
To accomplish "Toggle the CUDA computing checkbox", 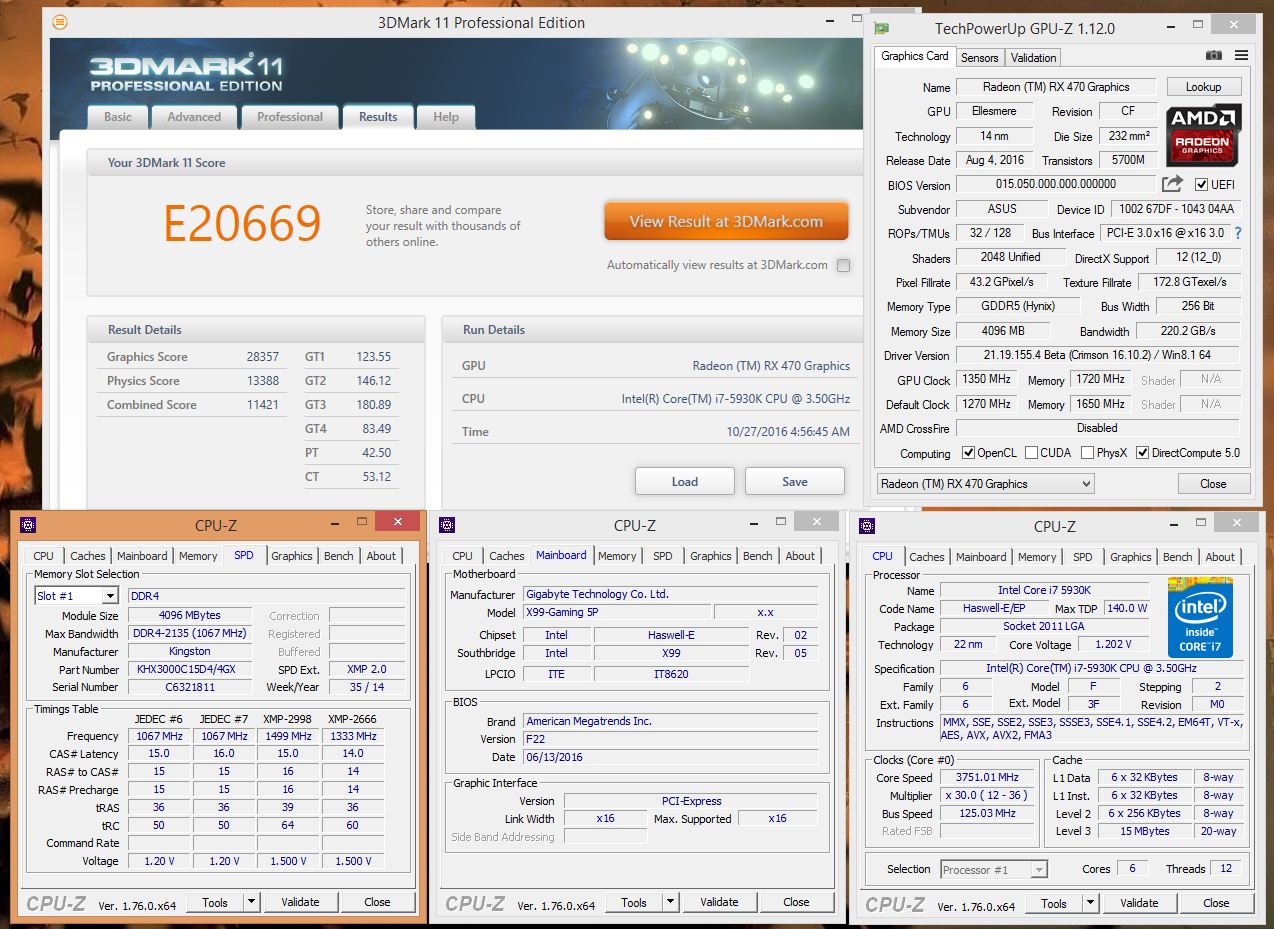I will (1031, 453).
